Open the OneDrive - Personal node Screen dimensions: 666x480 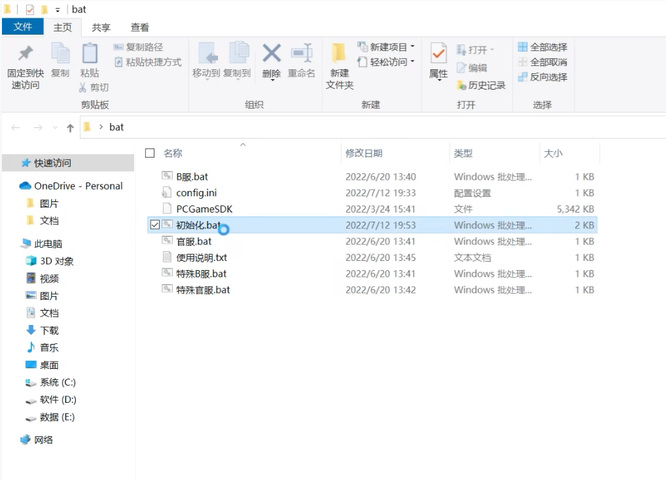[71, 186]
